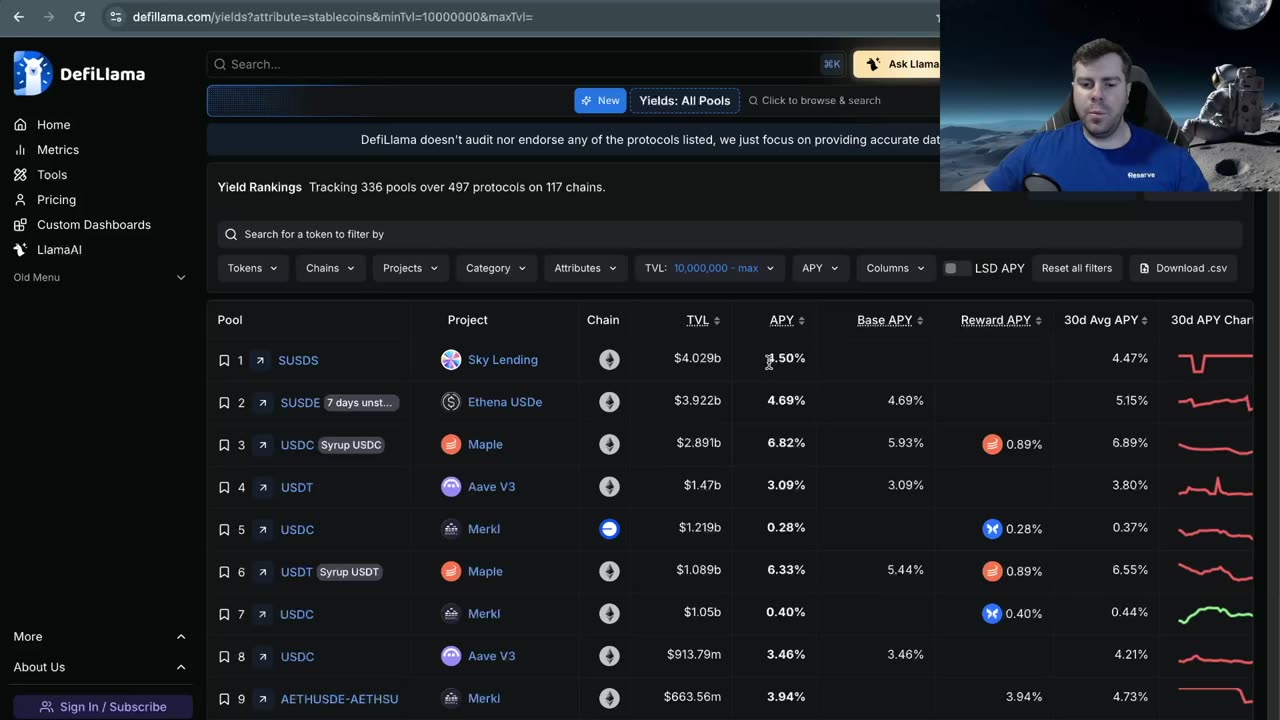Open the Category dropdown filter
1280x720 pixels.
pos(496,268)
